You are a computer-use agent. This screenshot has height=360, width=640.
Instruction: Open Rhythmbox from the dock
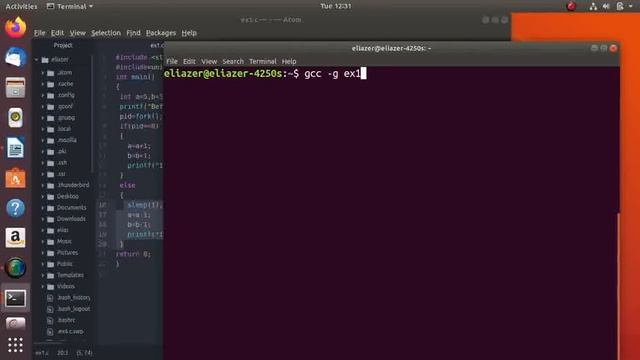pyautogui.click(x=16, y=118)
